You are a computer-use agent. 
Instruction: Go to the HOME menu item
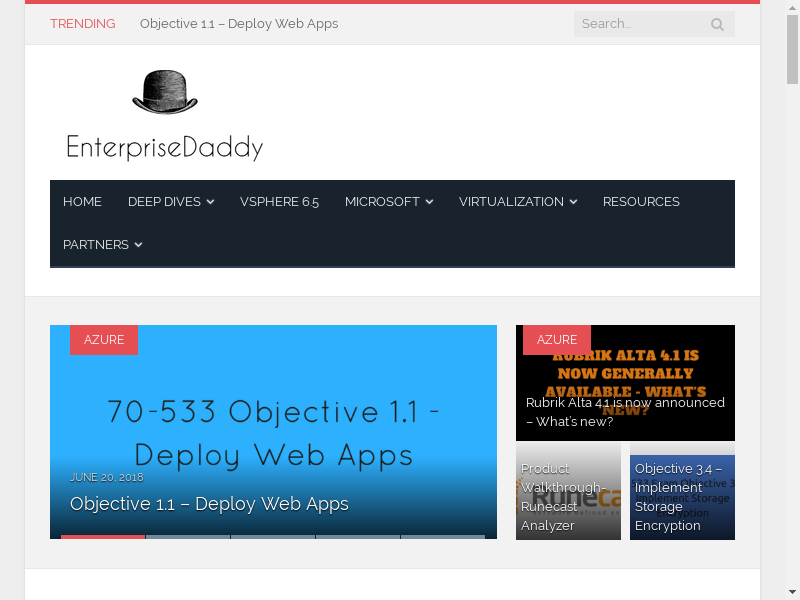click(82, 202)
